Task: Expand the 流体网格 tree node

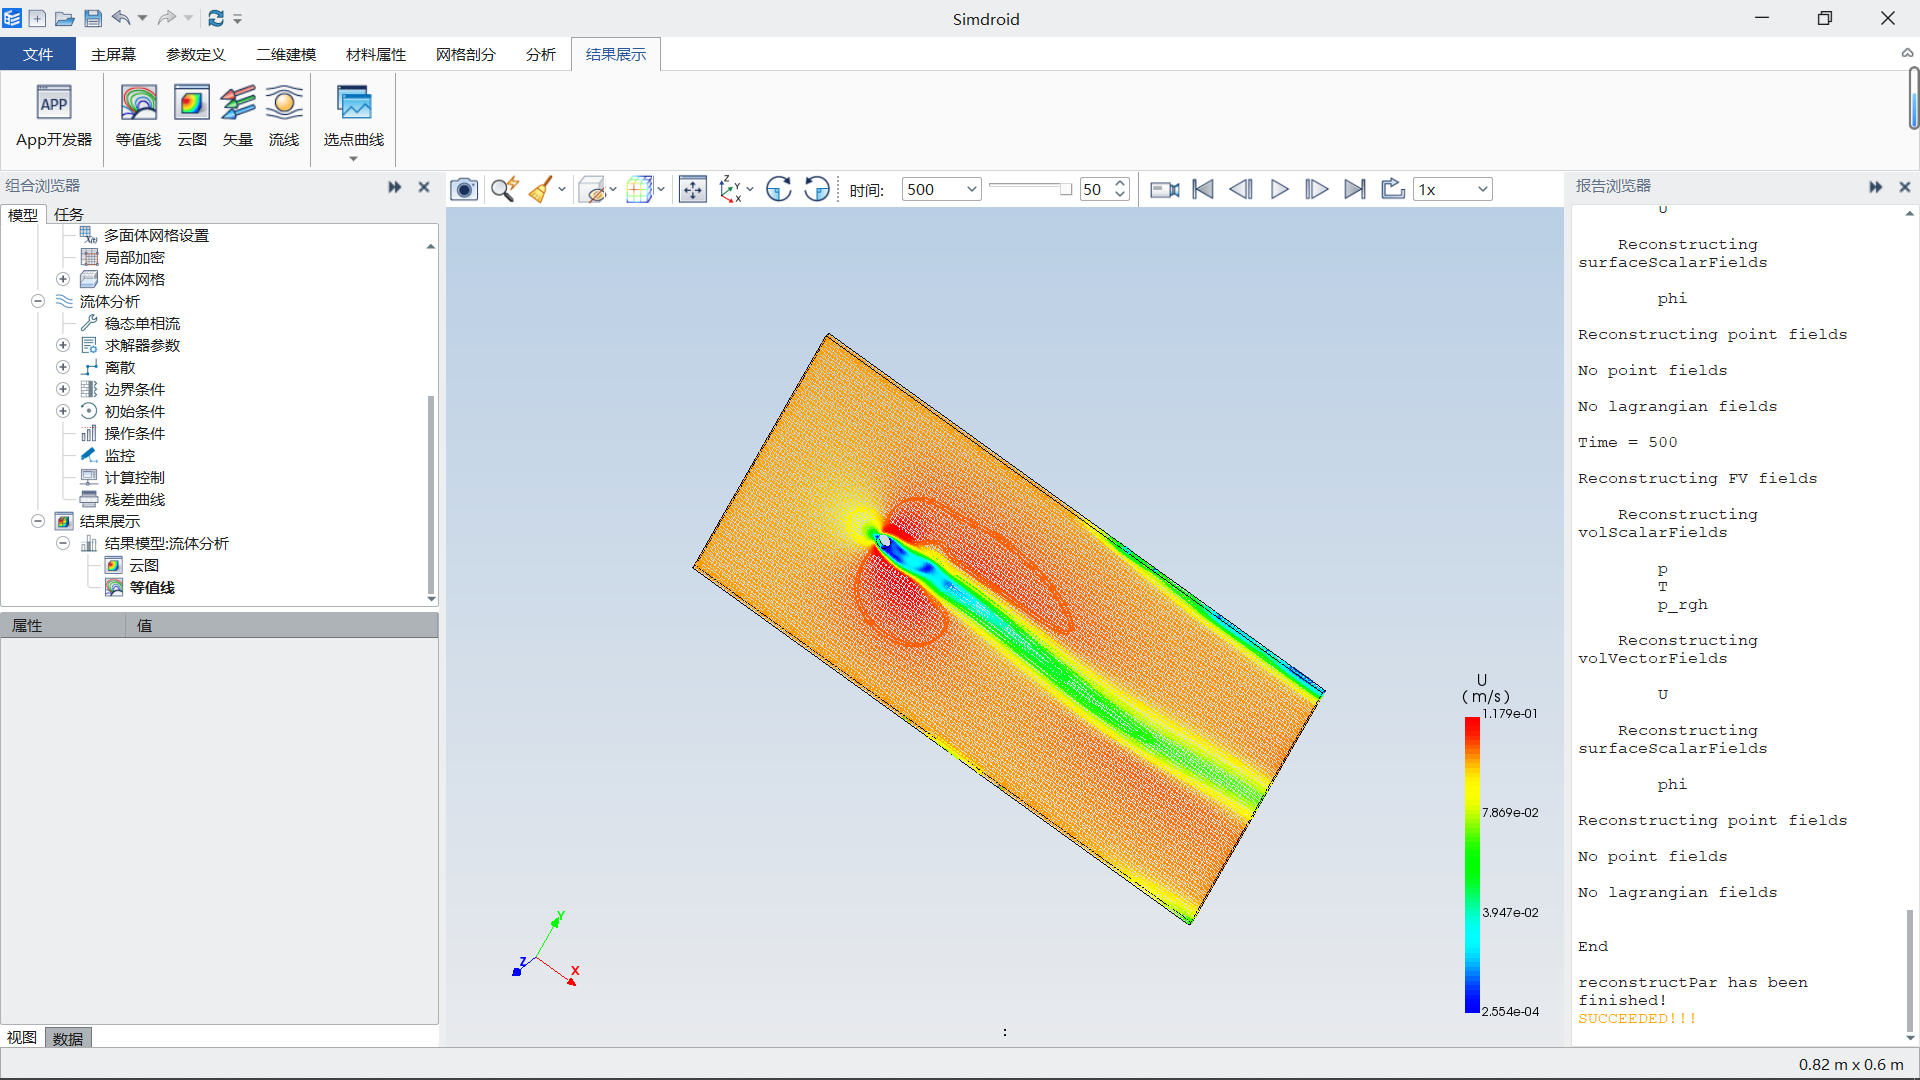Action: point(63,279)
